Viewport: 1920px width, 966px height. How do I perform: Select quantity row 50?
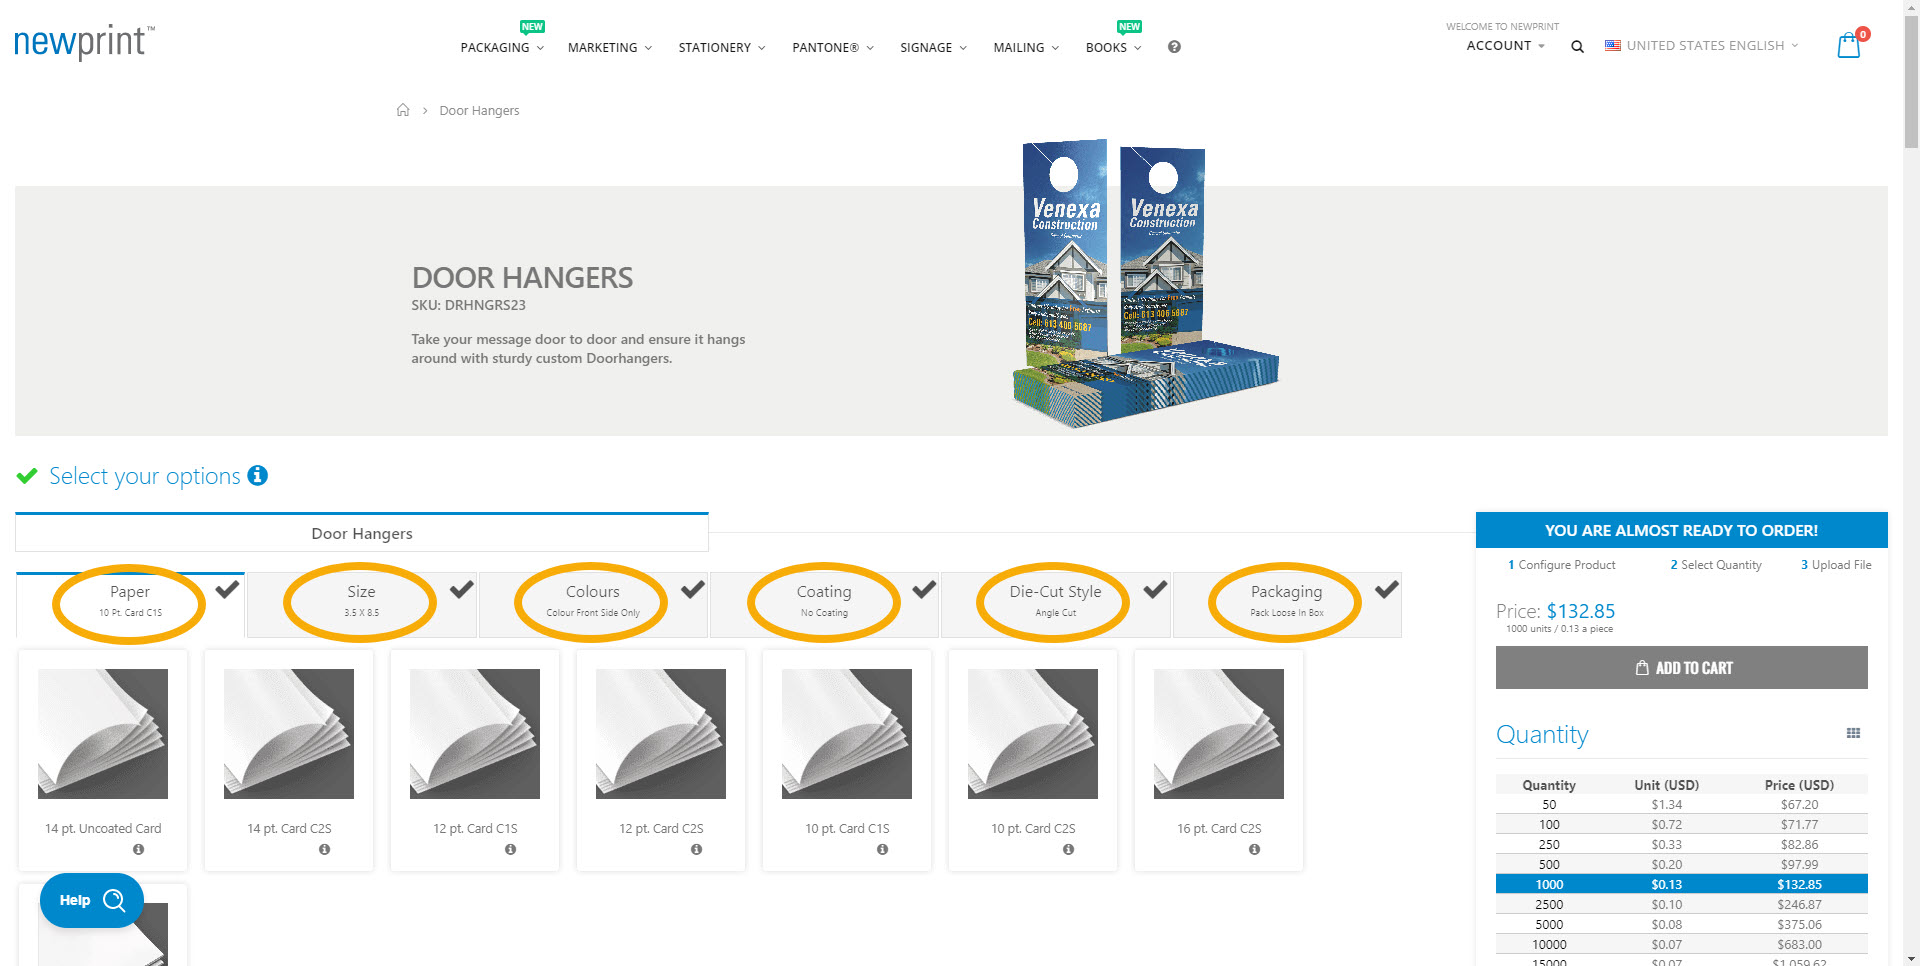[1681, 804]
